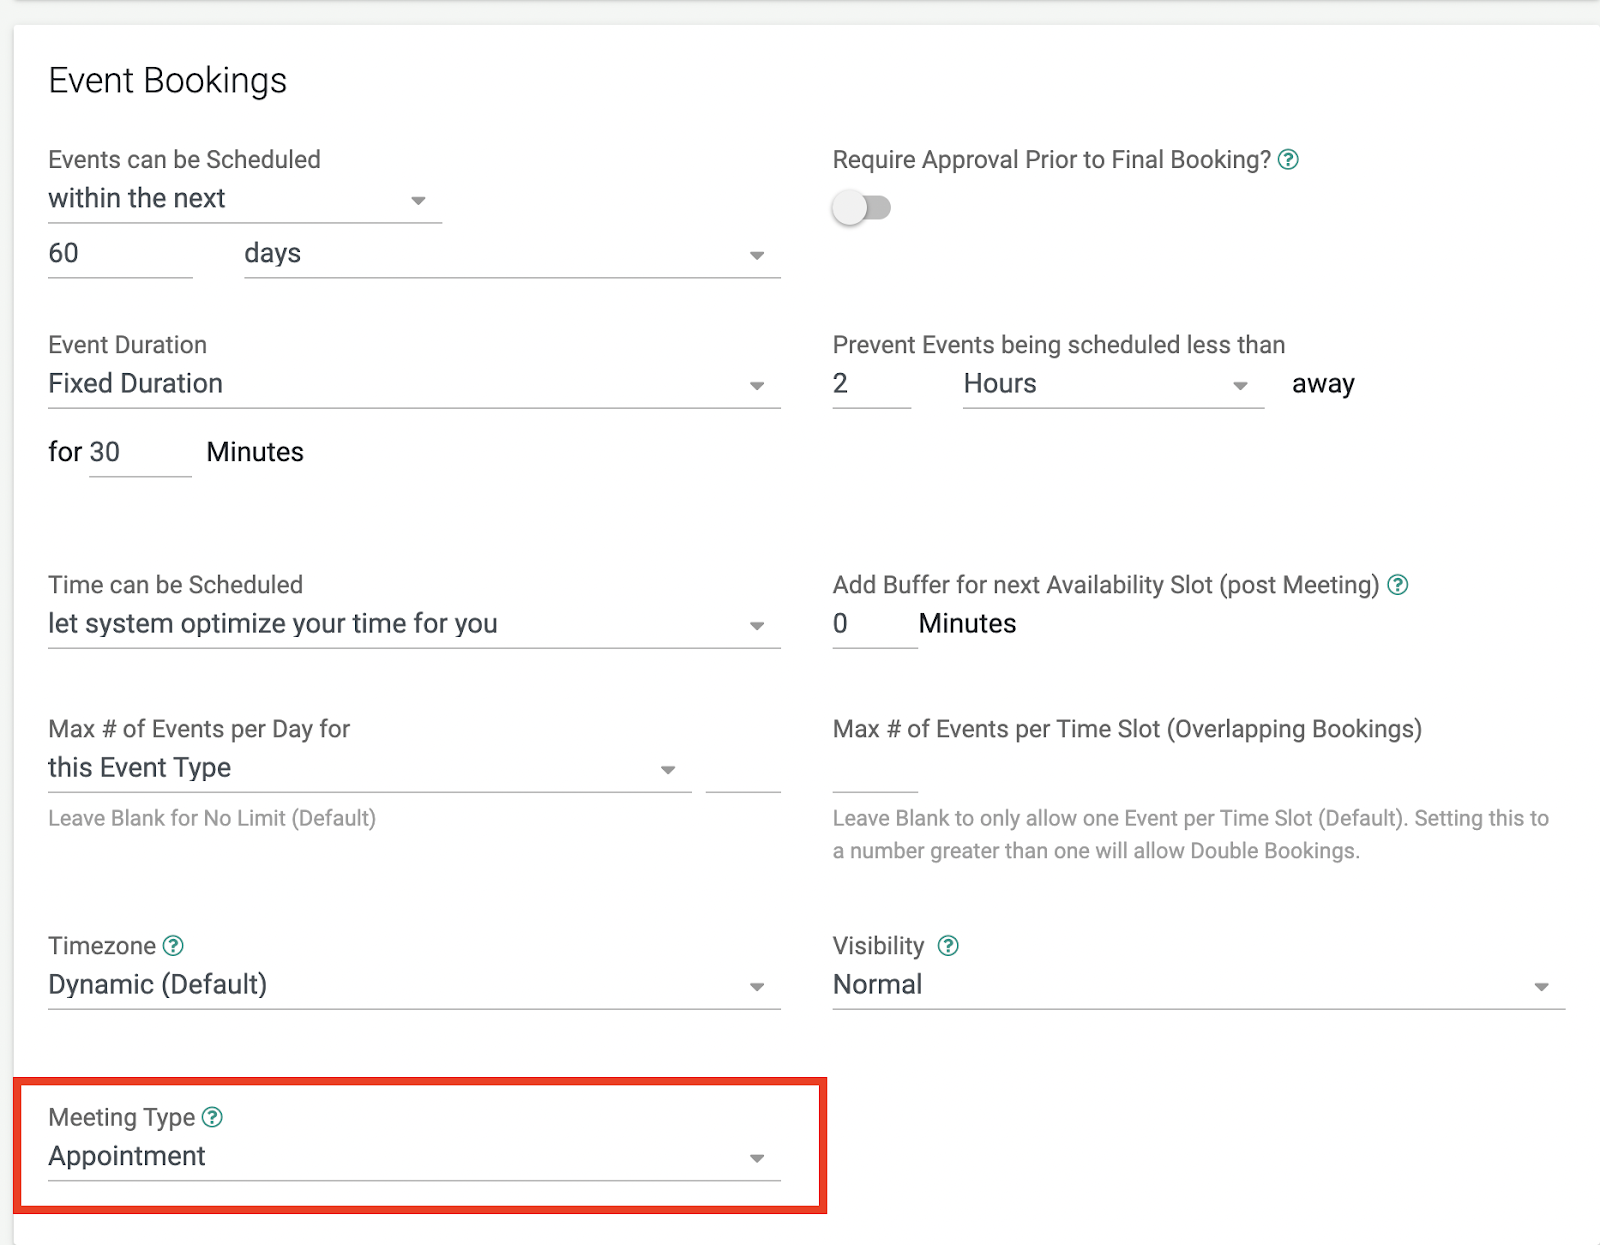
Task: Edit the 30 minutes duration field
Action: (139, 453)
